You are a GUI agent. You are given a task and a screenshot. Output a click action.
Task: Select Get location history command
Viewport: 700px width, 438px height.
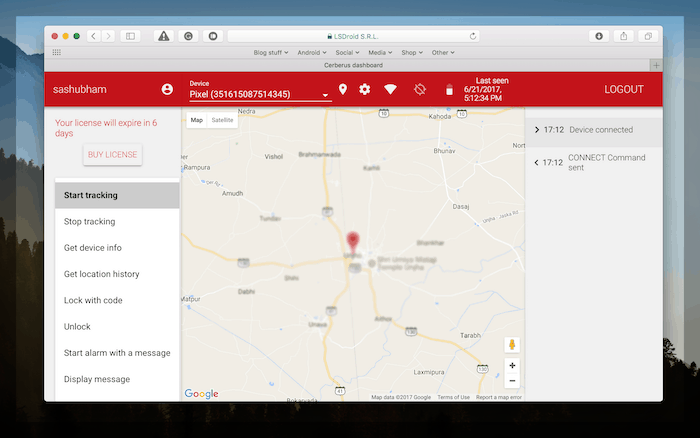[x=117, y=274]
